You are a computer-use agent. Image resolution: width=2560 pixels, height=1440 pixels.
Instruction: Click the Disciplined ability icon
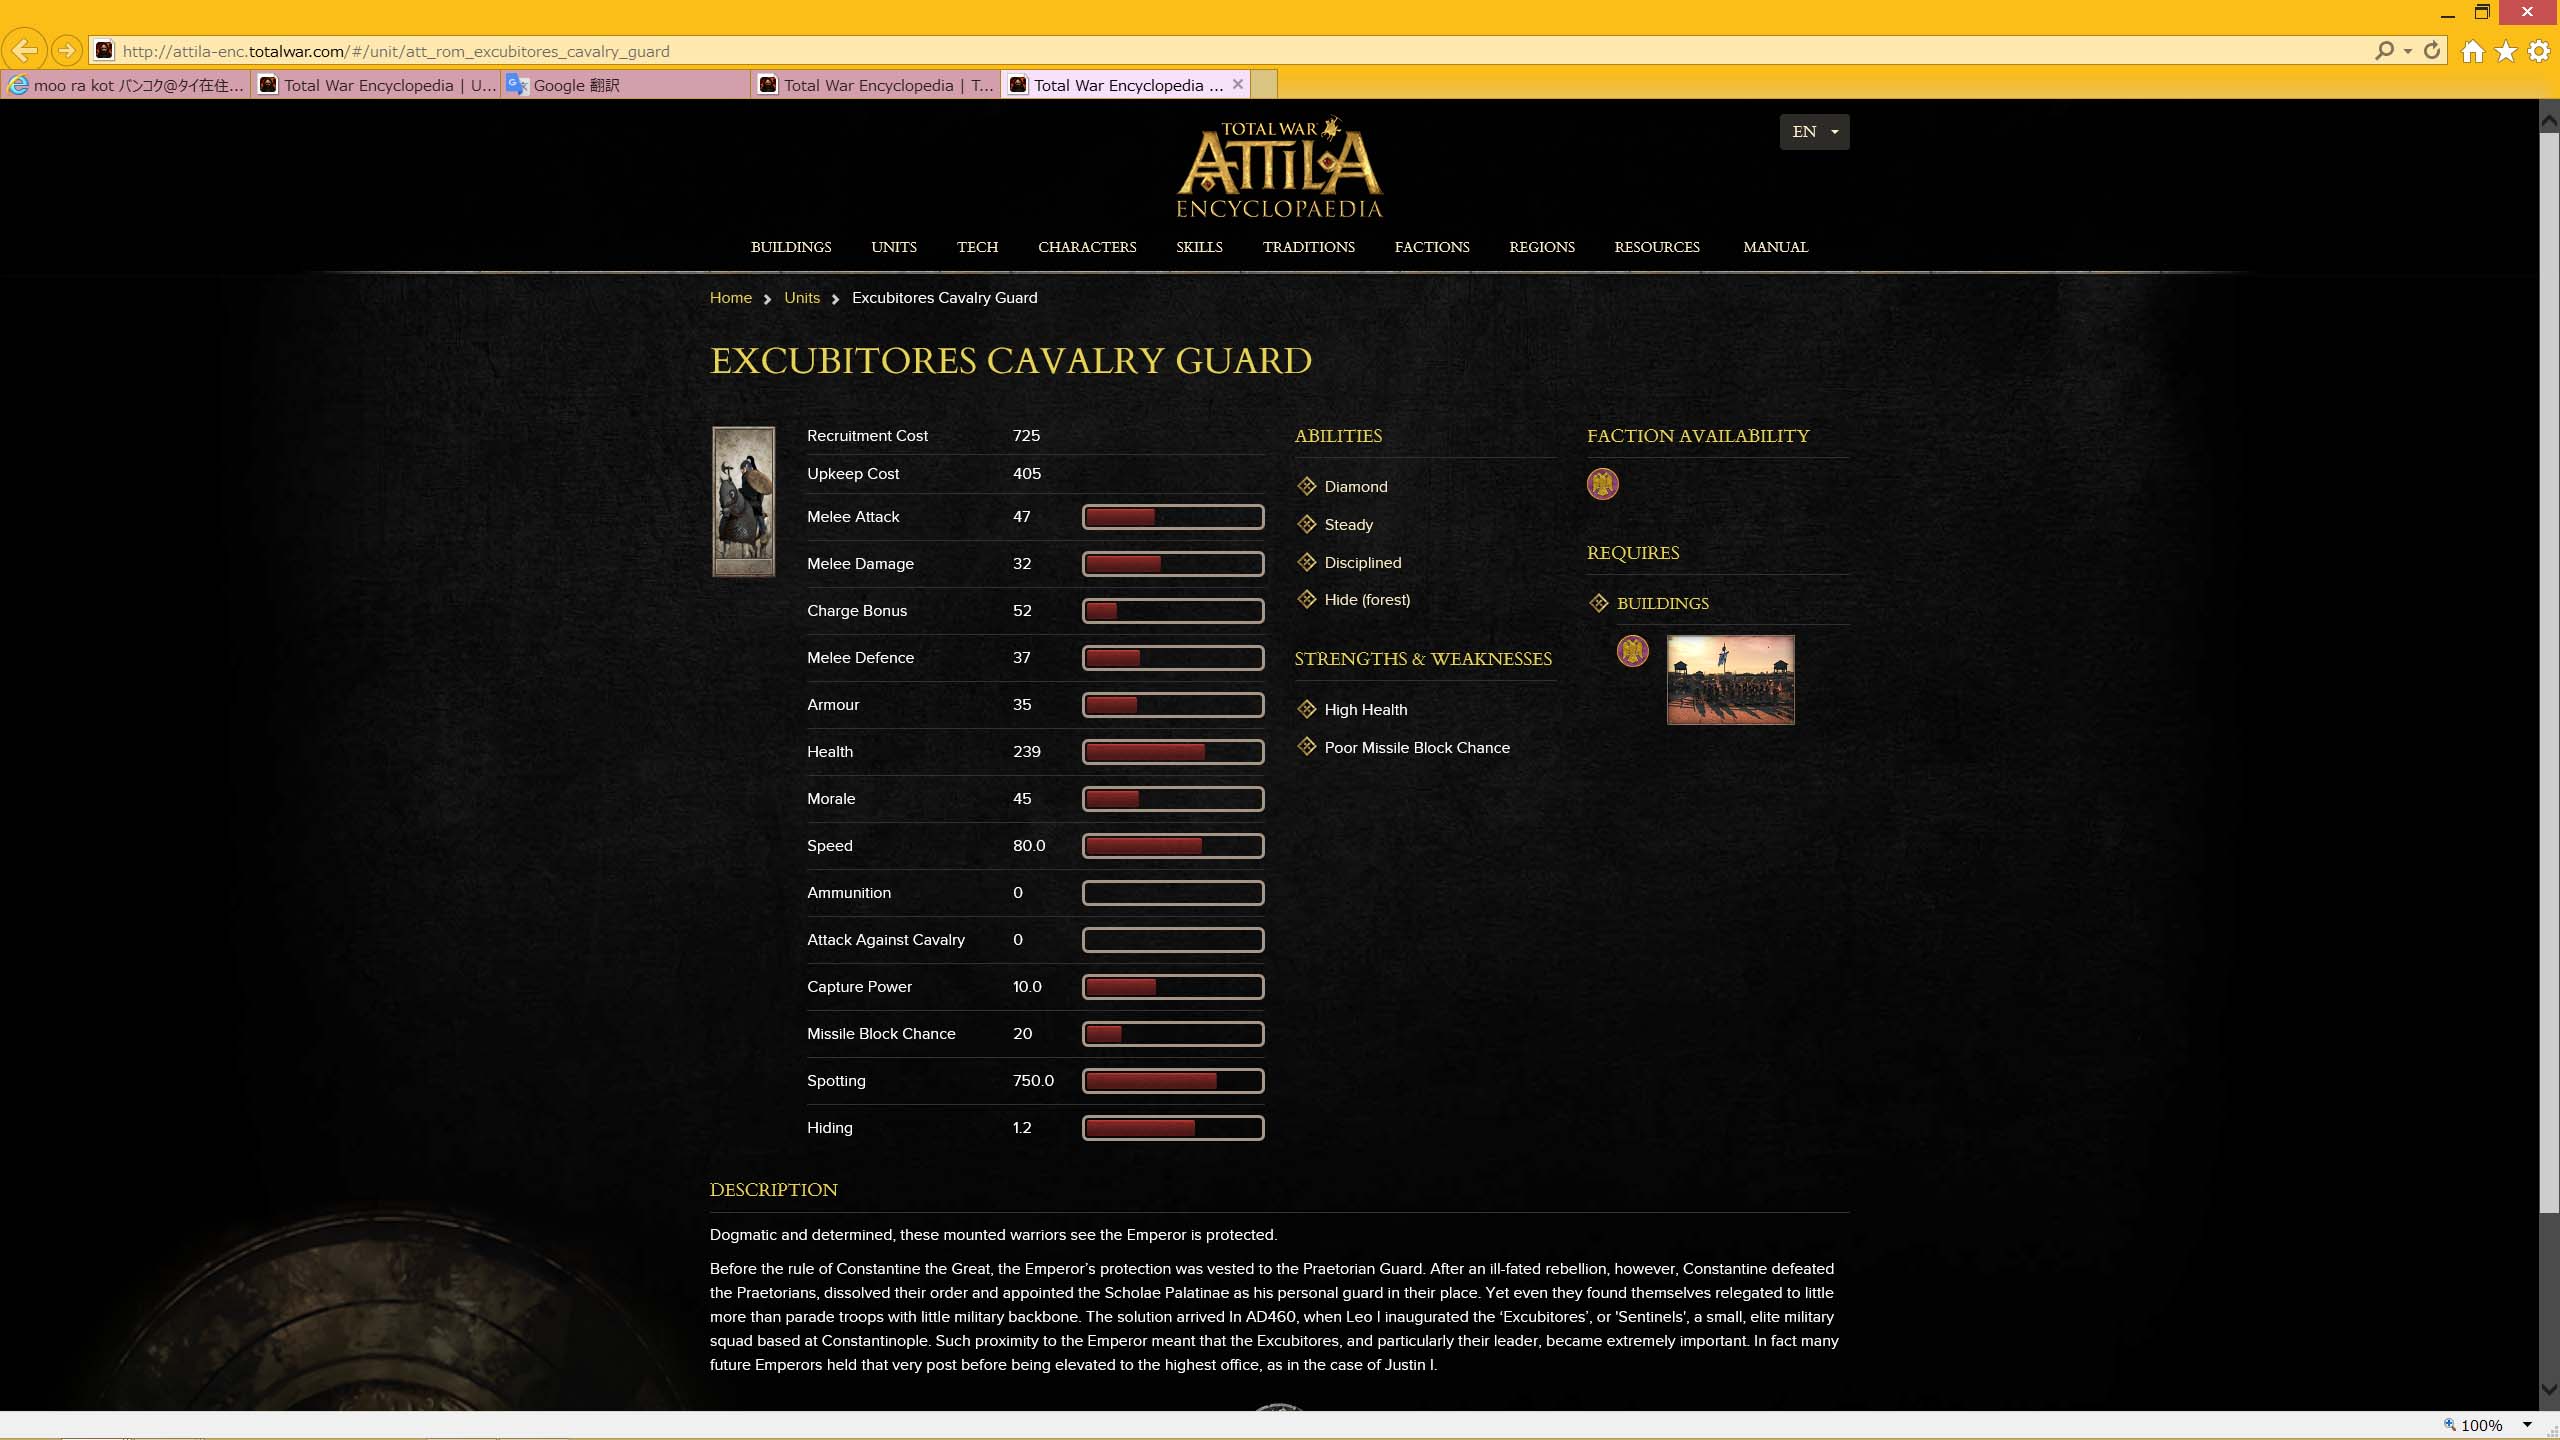tap(1307, 562)
